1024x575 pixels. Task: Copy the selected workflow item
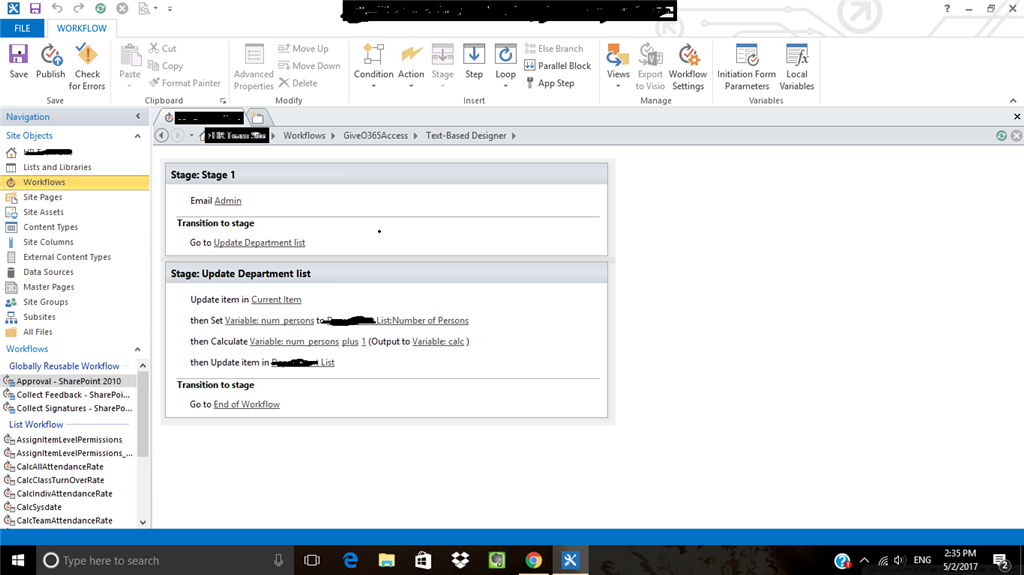coord(165,66)
